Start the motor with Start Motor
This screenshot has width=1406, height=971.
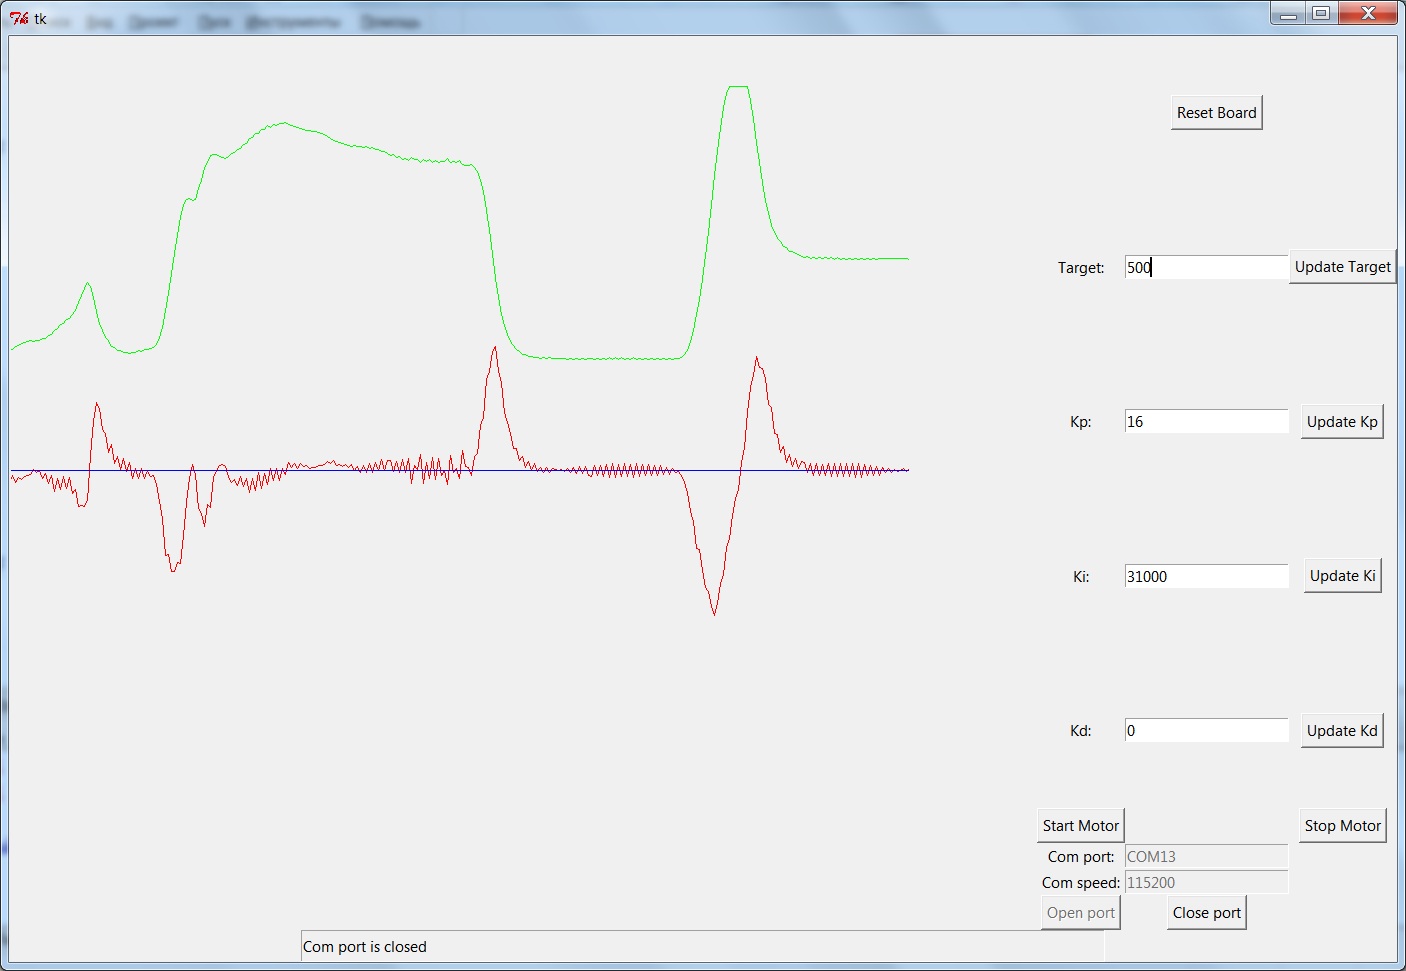pos(1080,826)
